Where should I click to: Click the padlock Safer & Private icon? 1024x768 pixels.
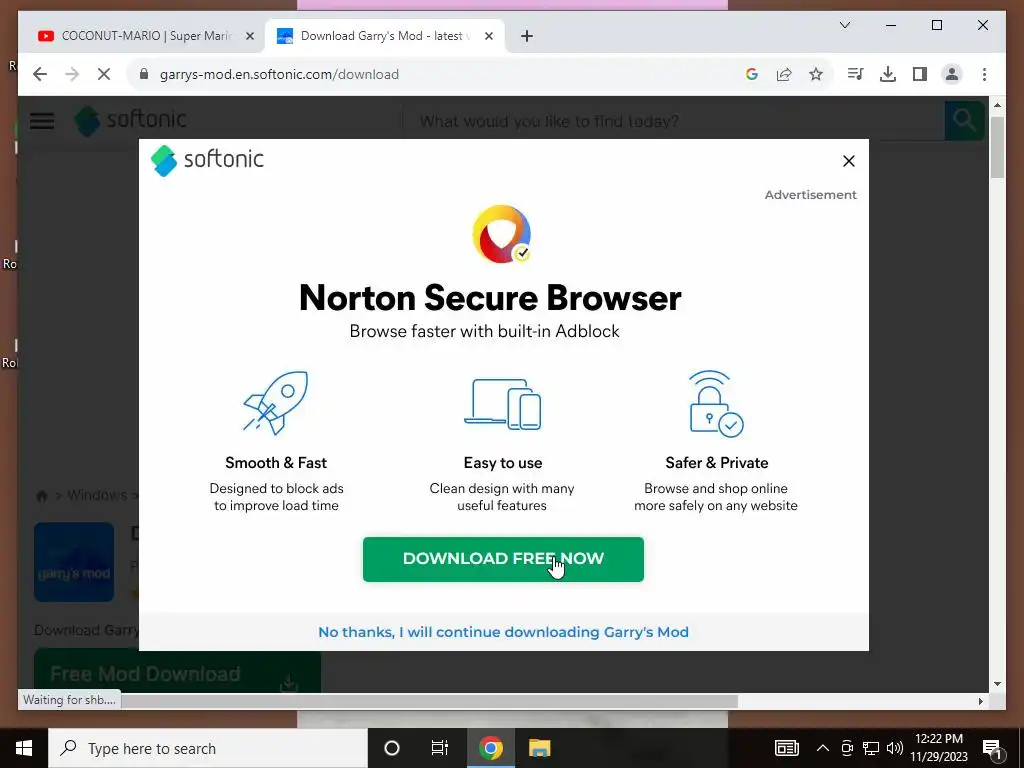tap(716, 404)
